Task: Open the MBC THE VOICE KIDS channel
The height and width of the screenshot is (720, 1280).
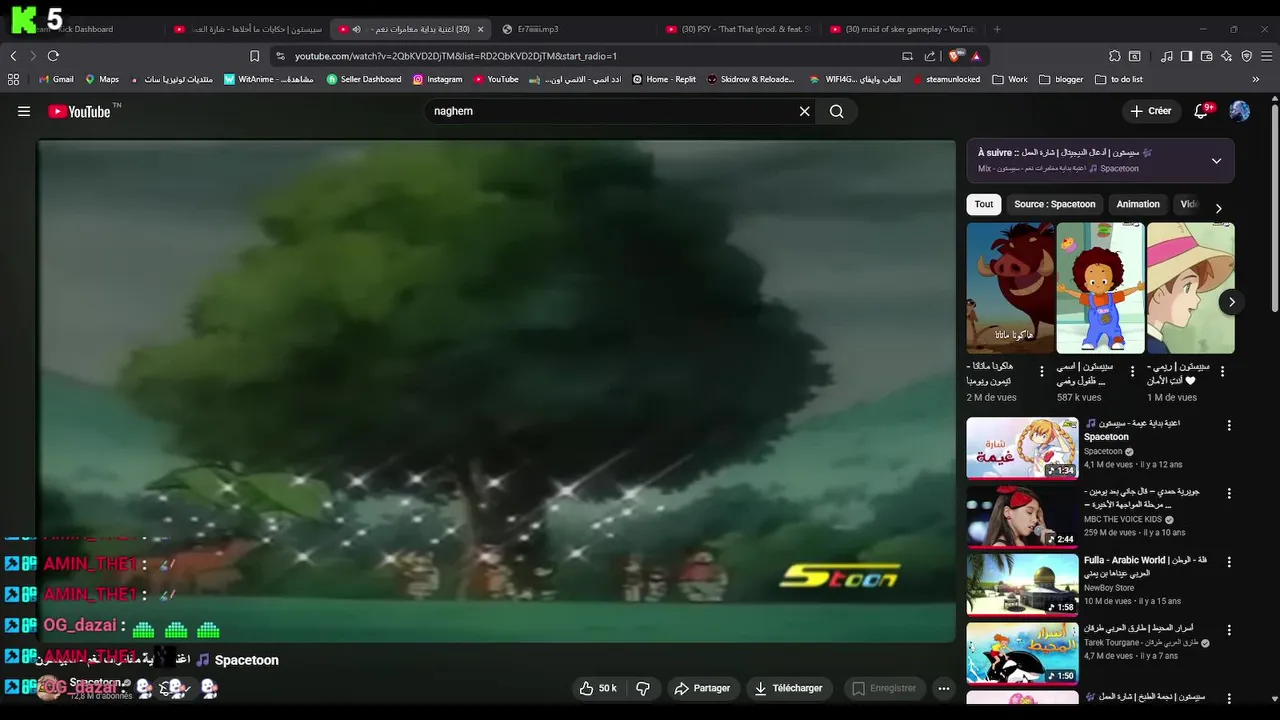Action: coord(1123,520)
